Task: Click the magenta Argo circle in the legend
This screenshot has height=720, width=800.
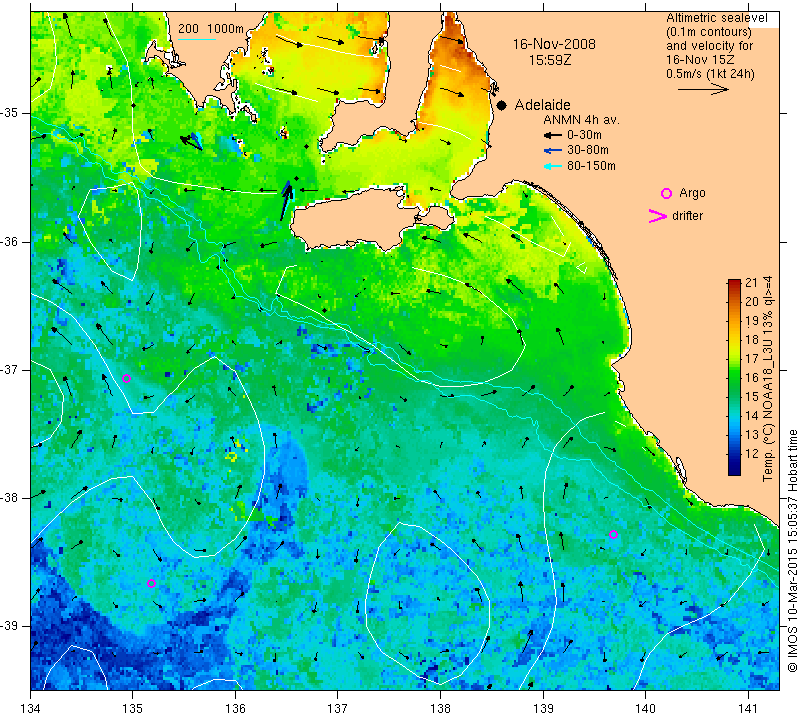Action: pos(666,193)
